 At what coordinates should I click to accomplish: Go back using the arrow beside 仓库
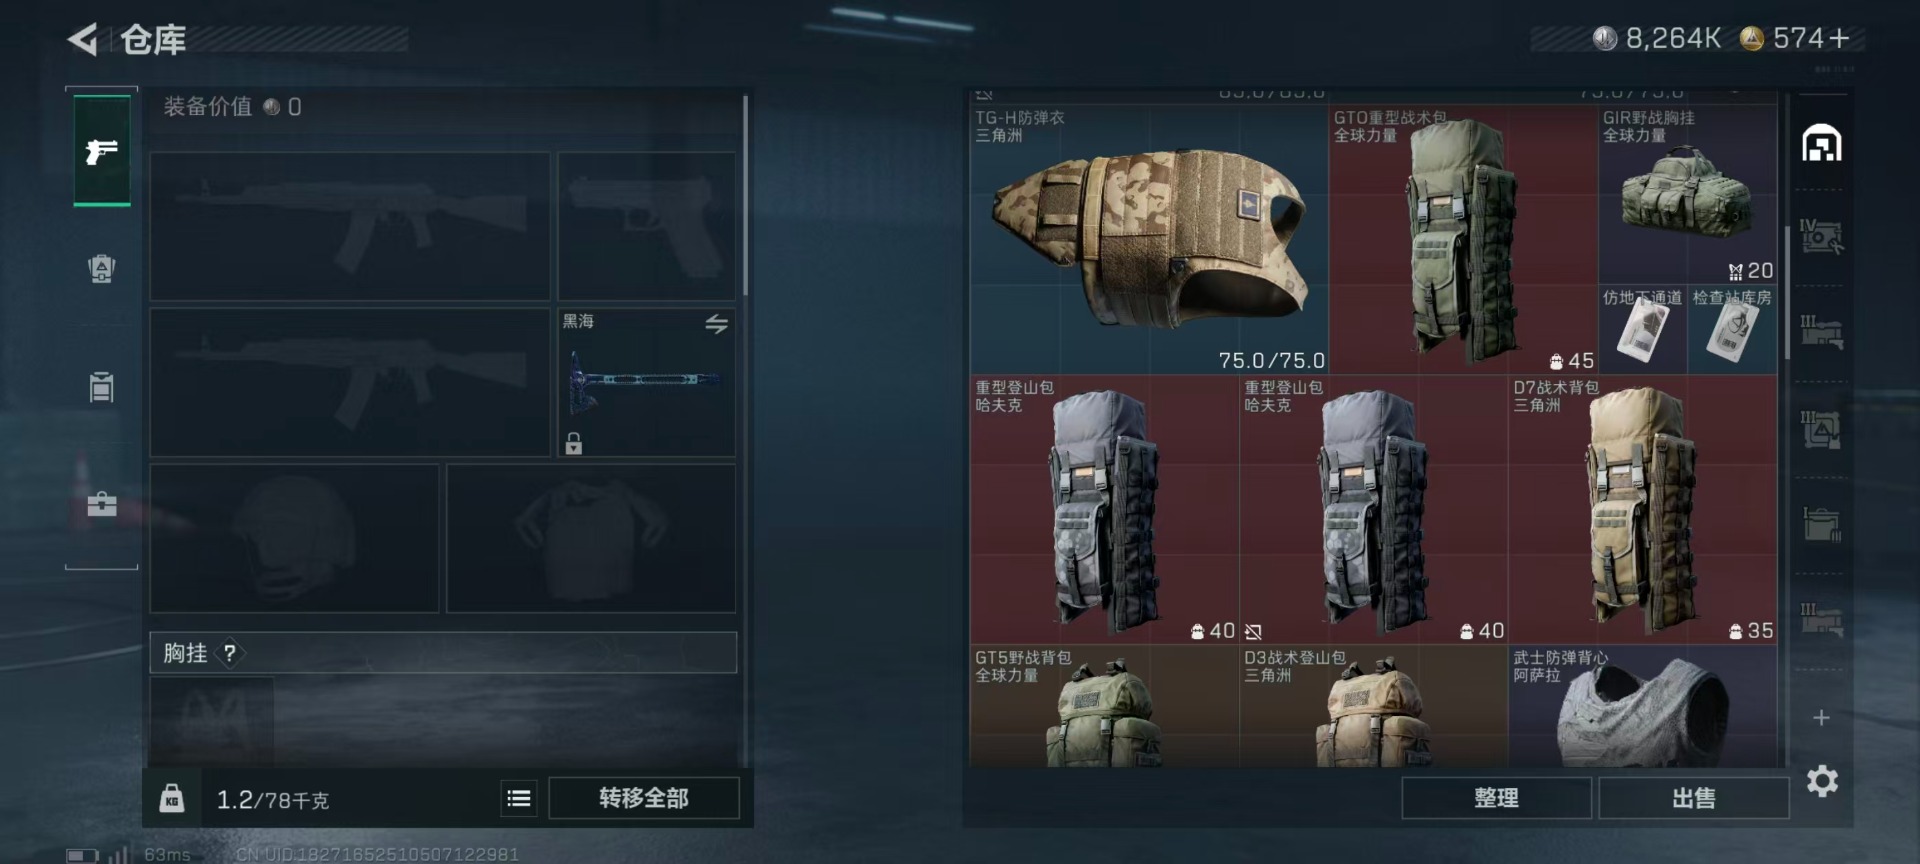point(82,40)
